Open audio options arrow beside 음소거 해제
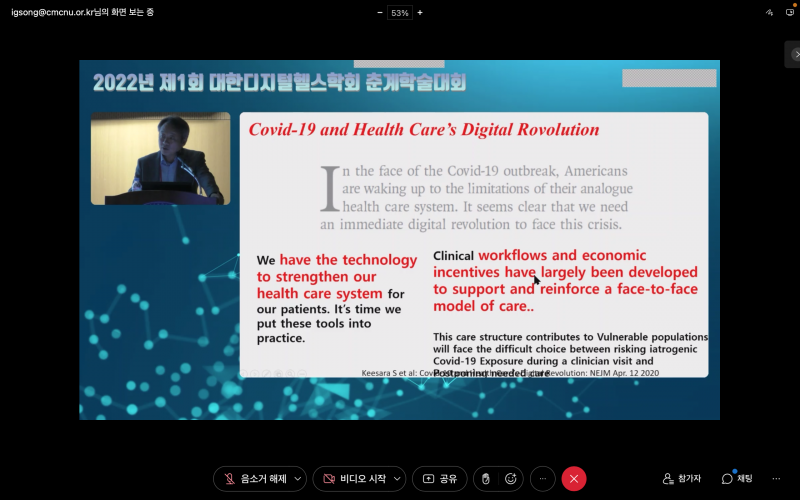This screenshot has height=500, width=800. (298, 479)
